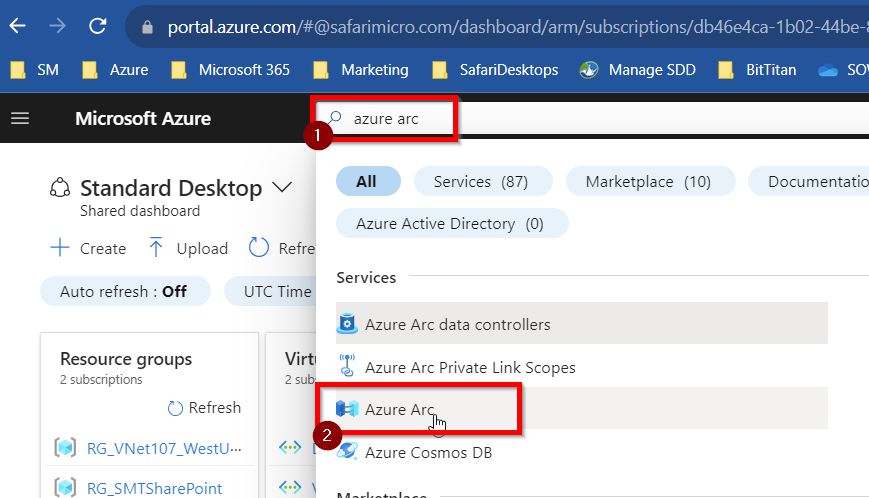Select the All search filter pill
869x498 pixels.
(x=368, y=181)
